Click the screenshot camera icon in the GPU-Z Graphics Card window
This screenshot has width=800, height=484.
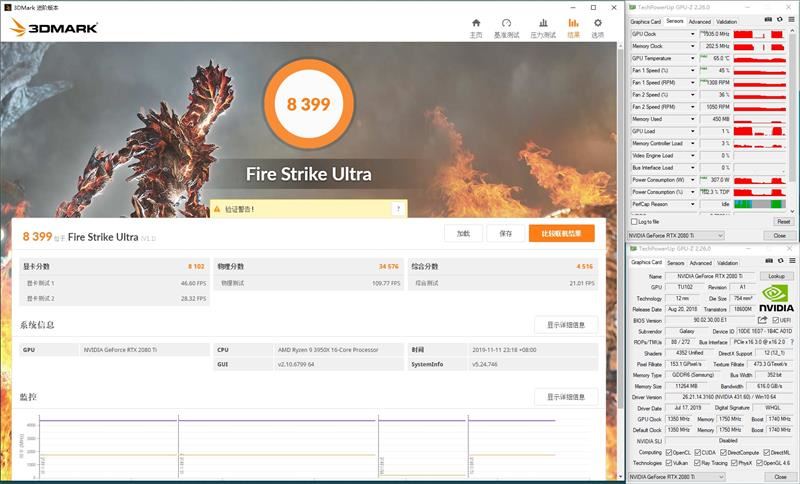point(769,261)
